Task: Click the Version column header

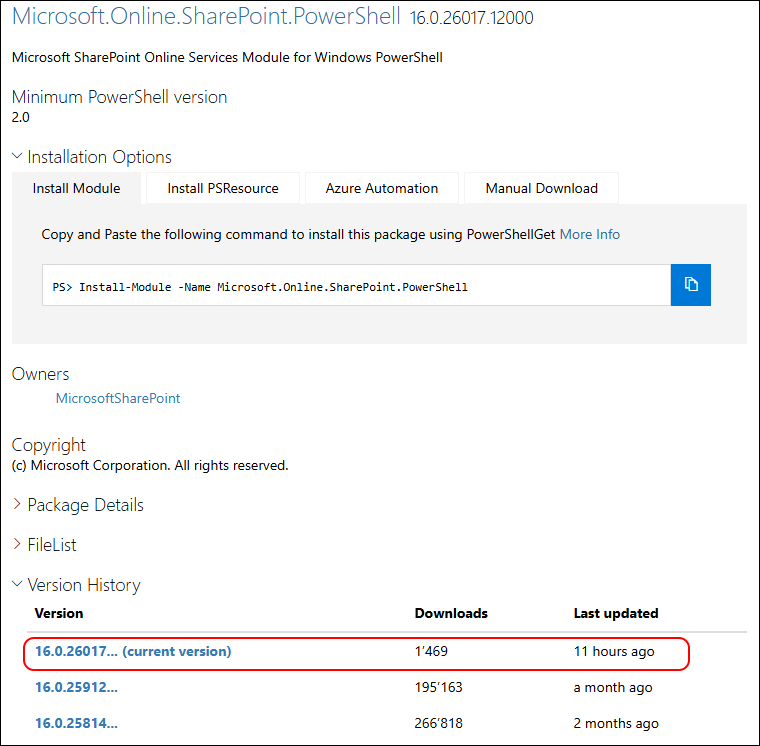Action: [59, 613]
